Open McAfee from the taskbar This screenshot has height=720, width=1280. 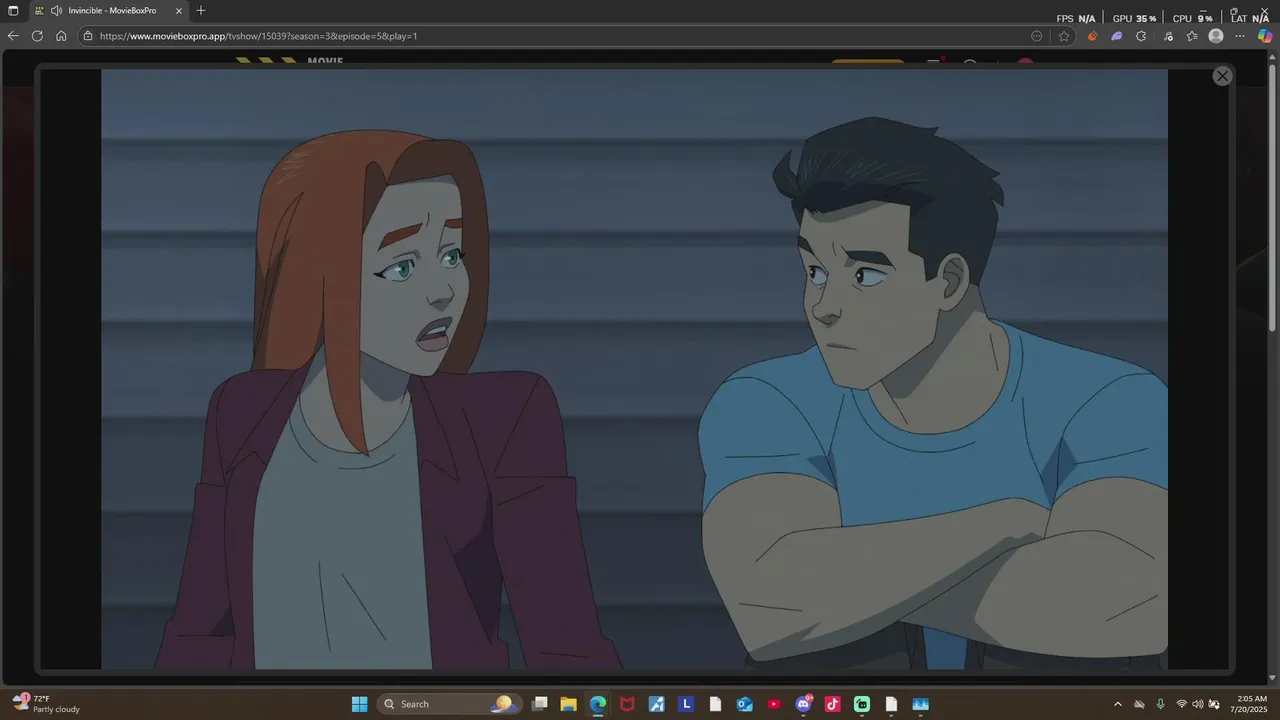pyautogui.click(x=627, y=704)
